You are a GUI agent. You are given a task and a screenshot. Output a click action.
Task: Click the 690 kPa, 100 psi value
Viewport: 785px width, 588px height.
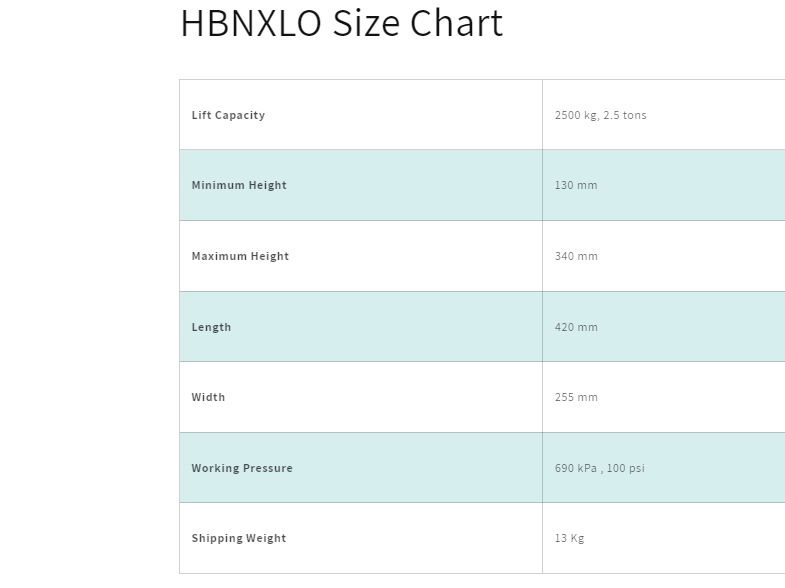pos(599,468)
